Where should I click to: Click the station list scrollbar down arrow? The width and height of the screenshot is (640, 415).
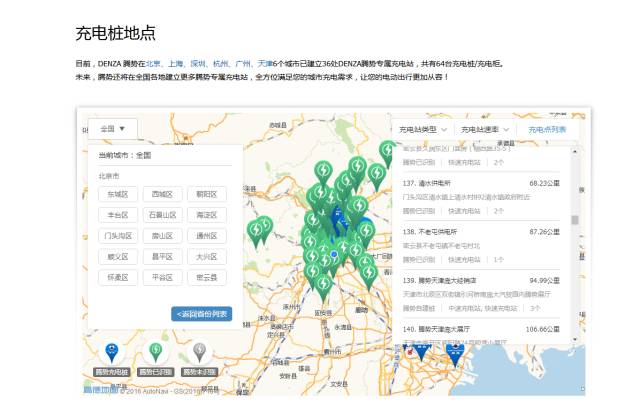pos(575,339)
